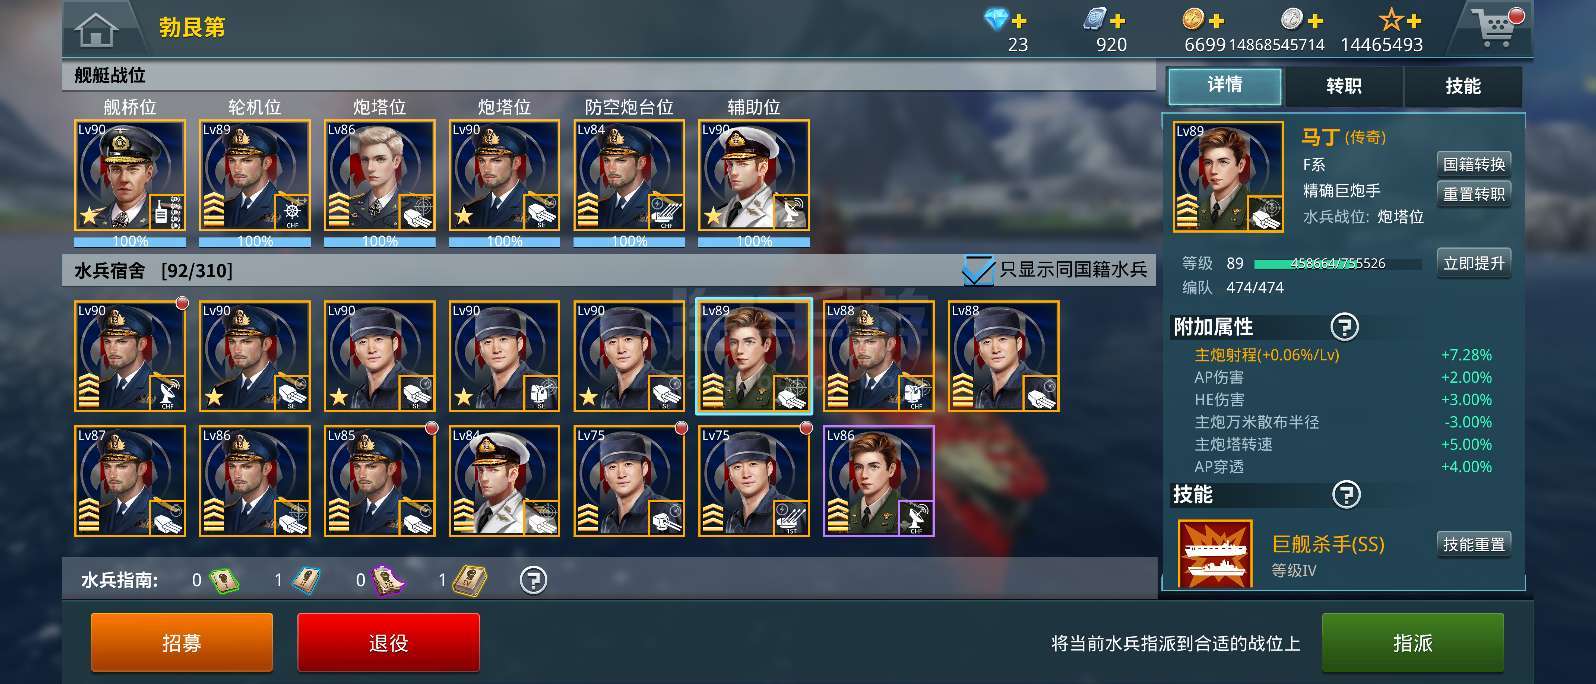This screenshot has width=1596, height=684.
Task: Click the orange 招募 button
Action: (182, 643)
